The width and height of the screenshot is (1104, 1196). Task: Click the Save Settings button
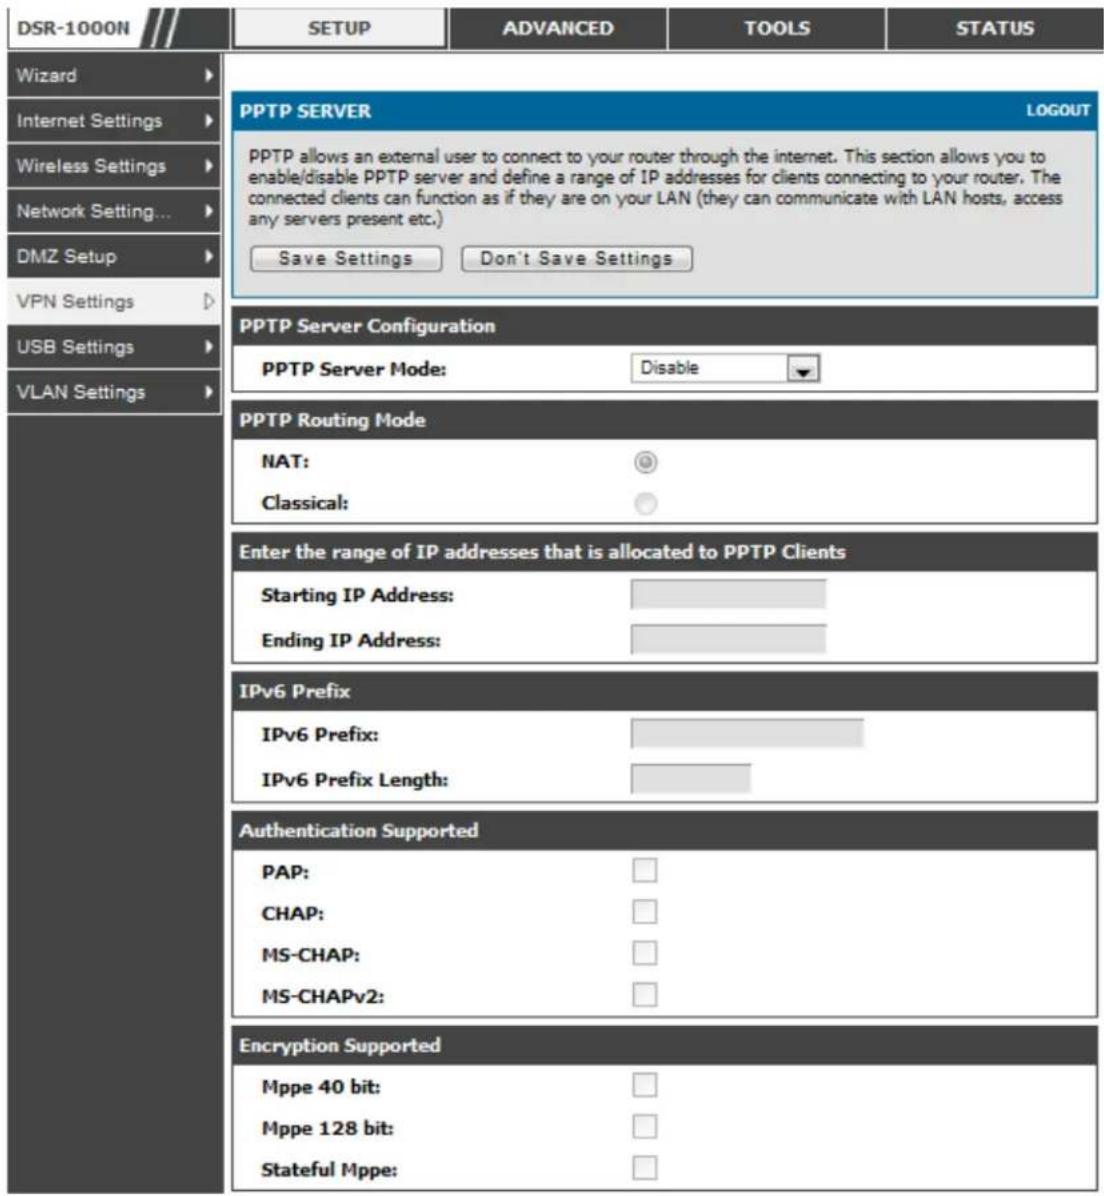point(346,259)
